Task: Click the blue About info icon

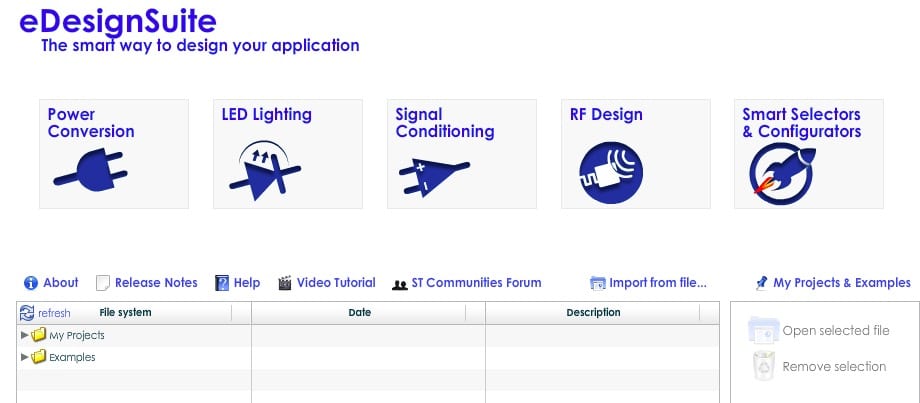Action: coord(31,283)
